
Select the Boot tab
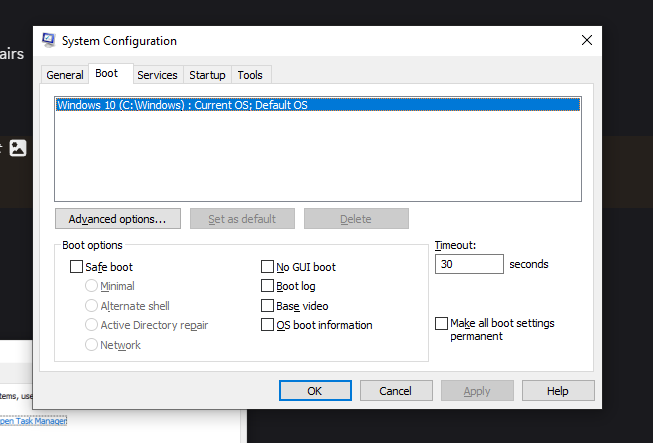pos(106,74)
